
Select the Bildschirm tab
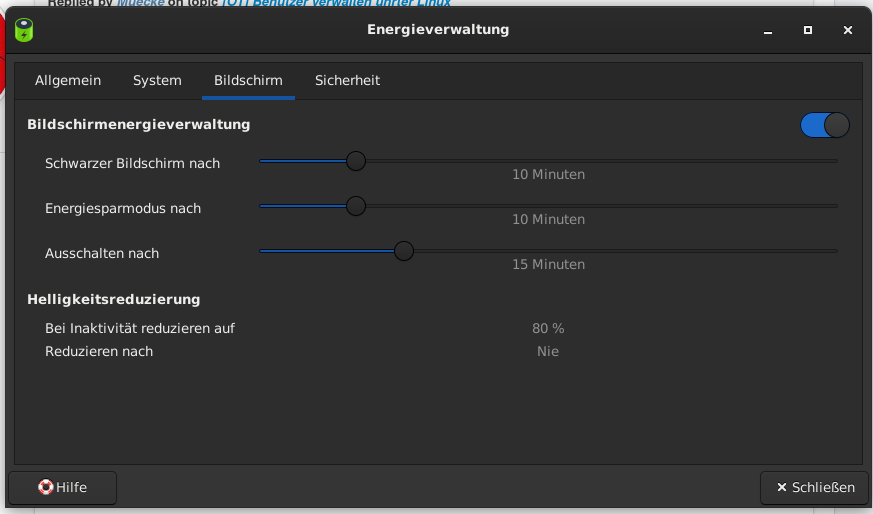(x=248, y=81)
